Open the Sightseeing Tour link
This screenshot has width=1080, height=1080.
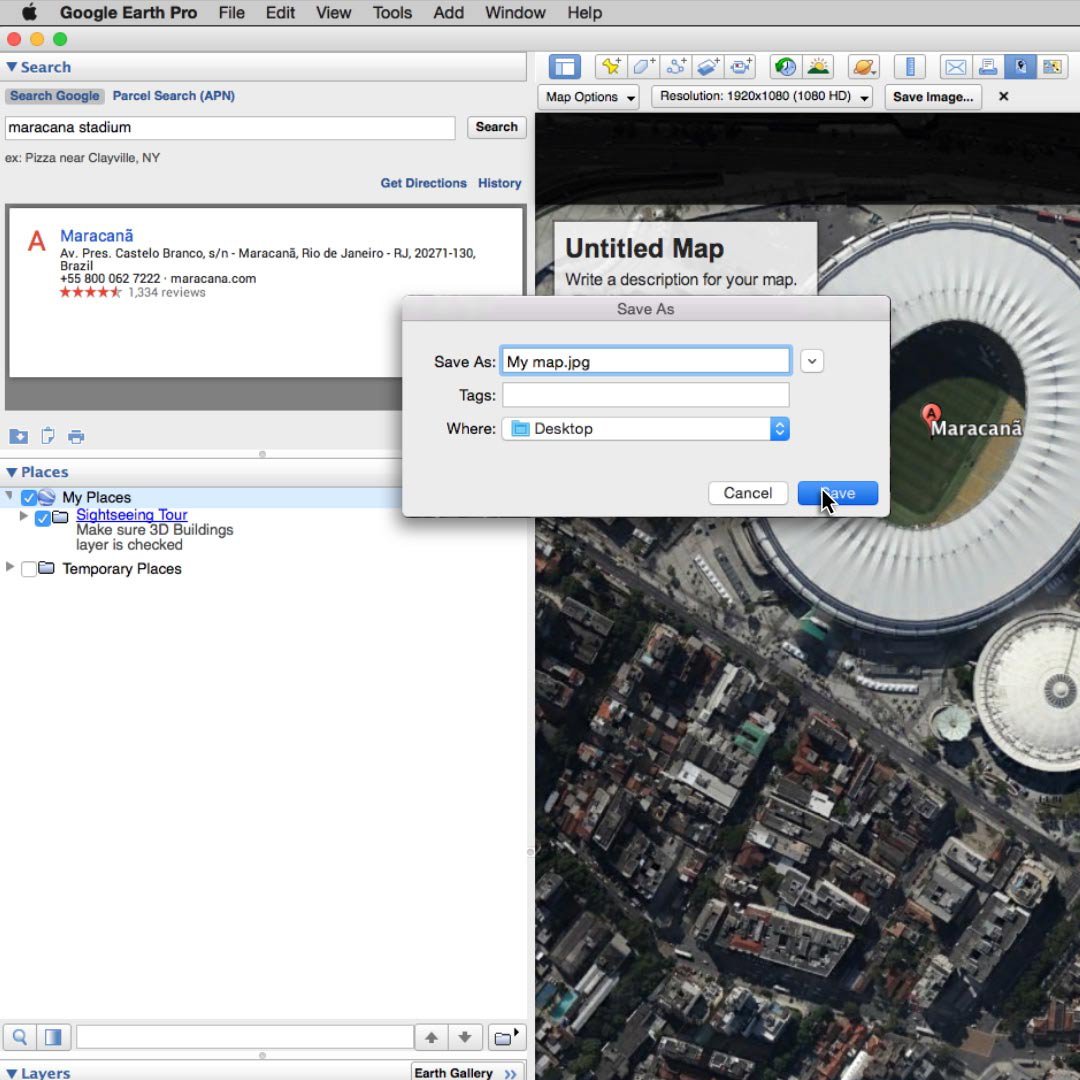click(132, 515)
